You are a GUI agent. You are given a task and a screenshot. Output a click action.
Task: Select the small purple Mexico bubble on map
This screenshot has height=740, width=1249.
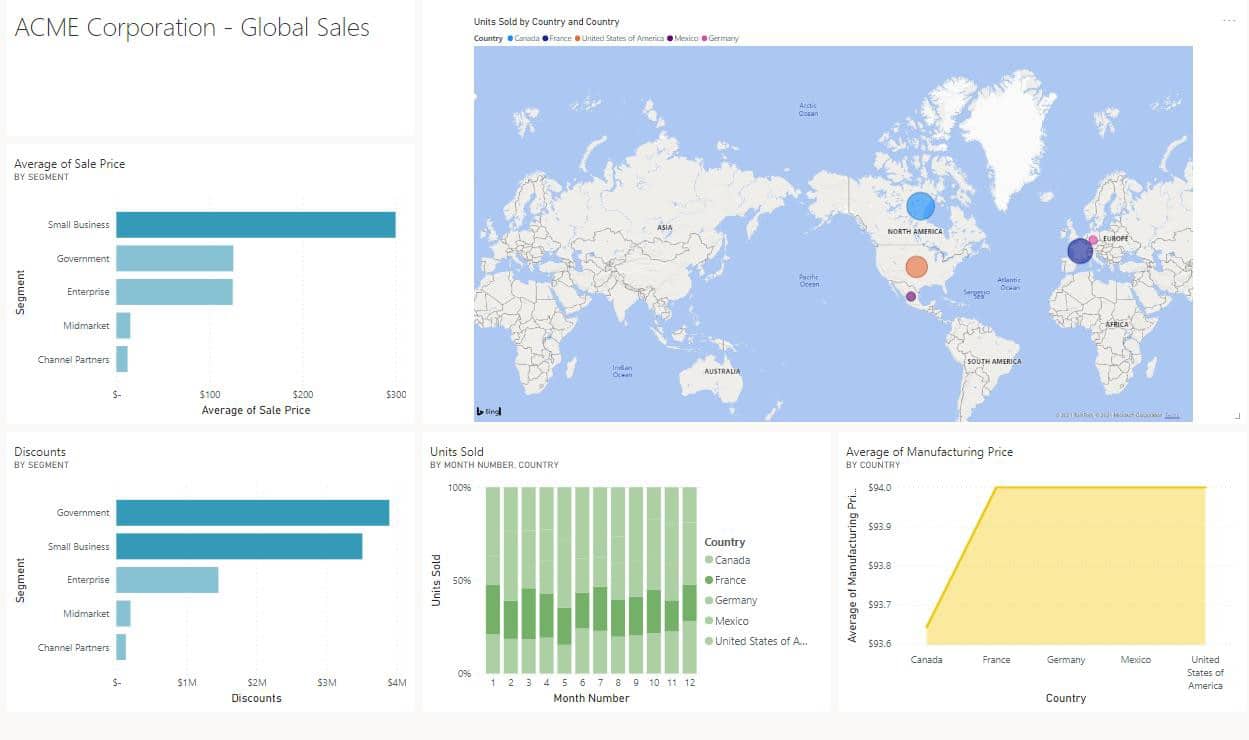click(911, 296)
